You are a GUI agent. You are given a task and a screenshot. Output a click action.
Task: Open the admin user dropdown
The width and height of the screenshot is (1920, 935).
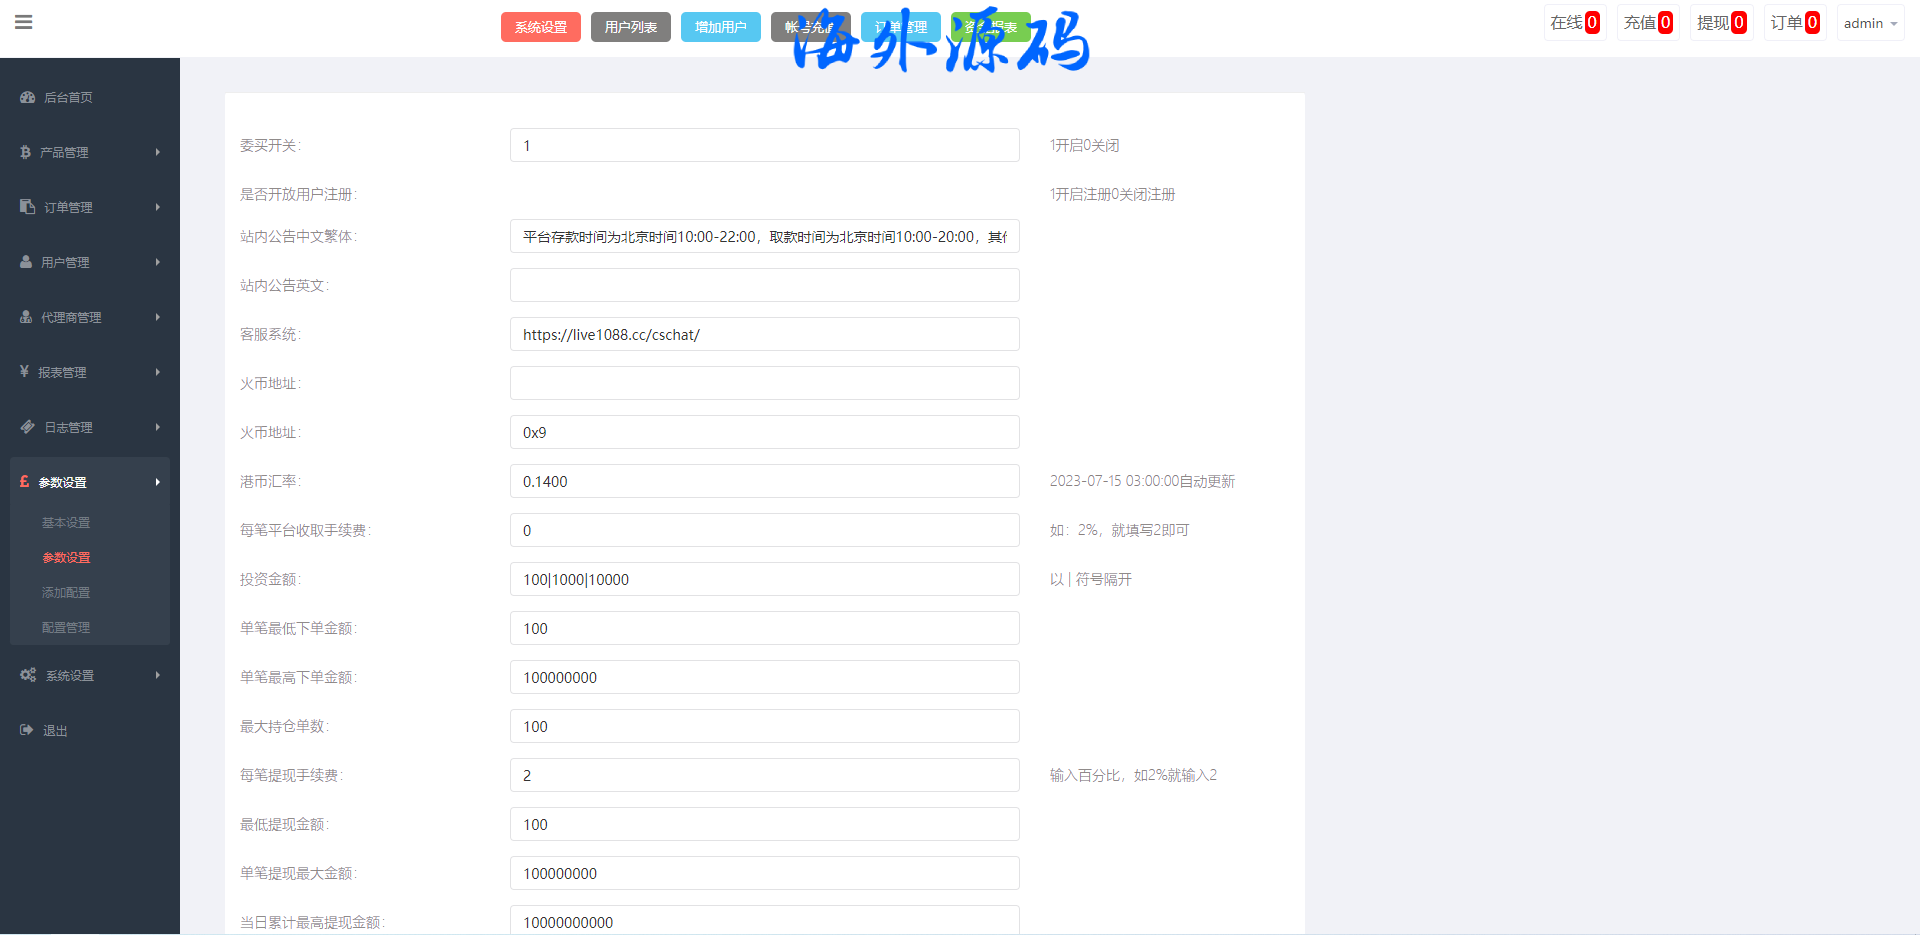tap(1869, 23)
